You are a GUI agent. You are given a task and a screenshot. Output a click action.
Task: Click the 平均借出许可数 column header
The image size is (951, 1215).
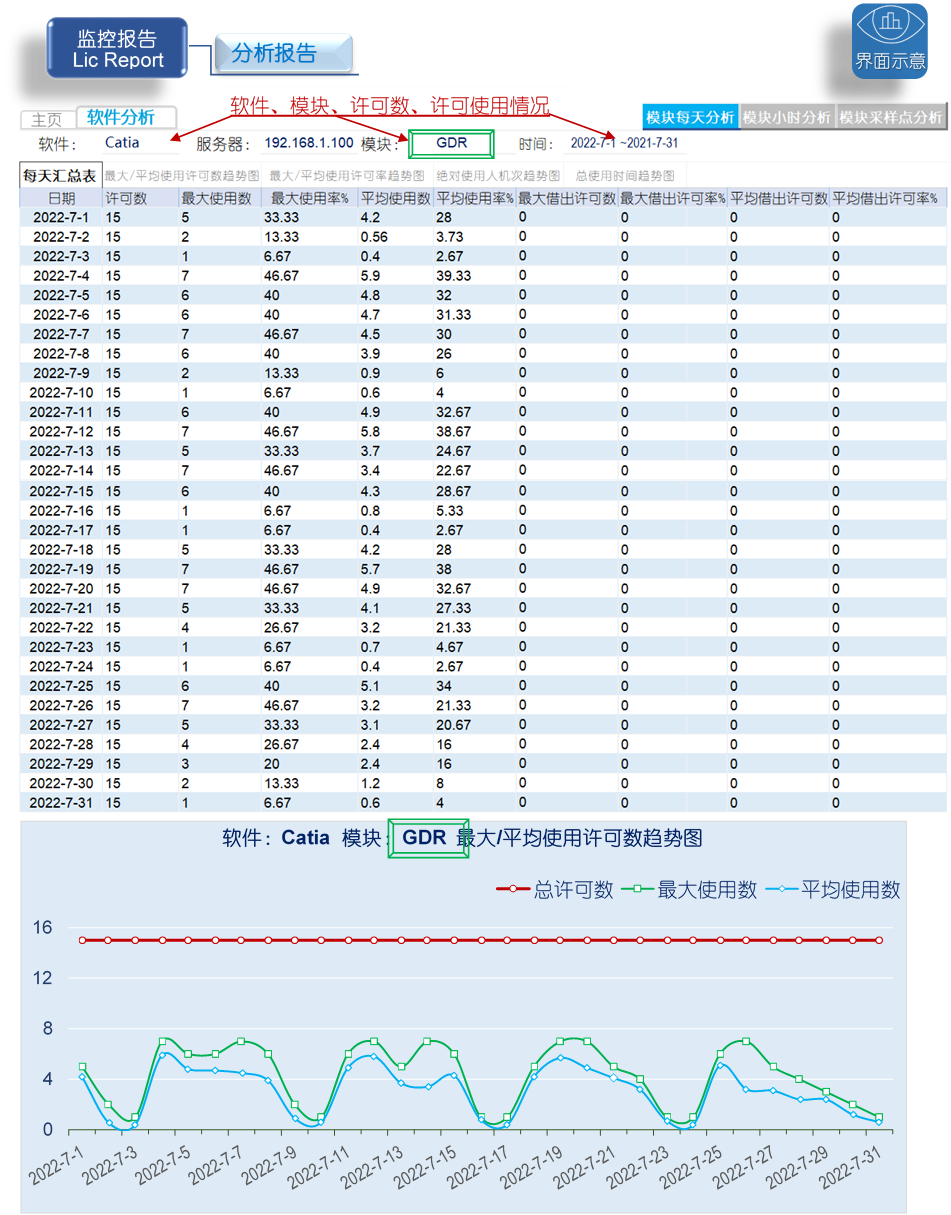779,199
